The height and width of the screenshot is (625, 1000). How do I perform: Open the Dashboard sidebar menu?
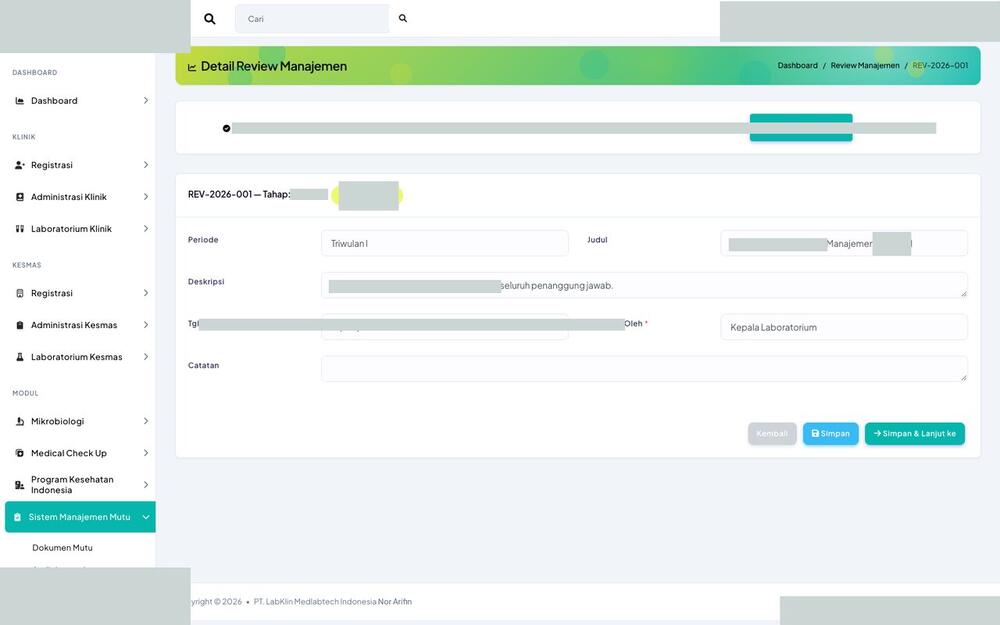[80, 101]
